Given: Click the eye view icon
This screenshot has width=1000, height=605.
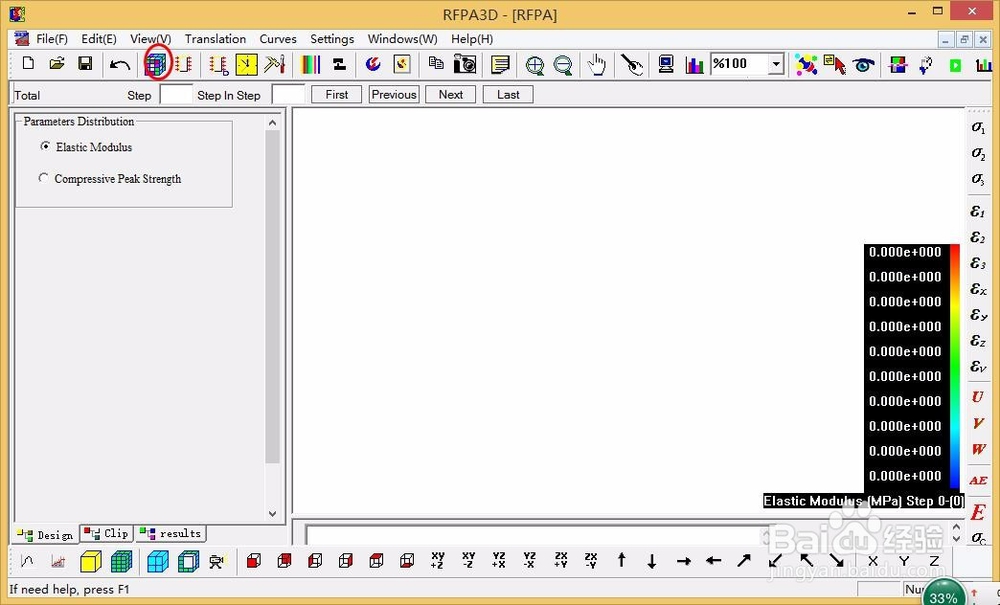Looking at the screenshot, I should click(864, 64).
